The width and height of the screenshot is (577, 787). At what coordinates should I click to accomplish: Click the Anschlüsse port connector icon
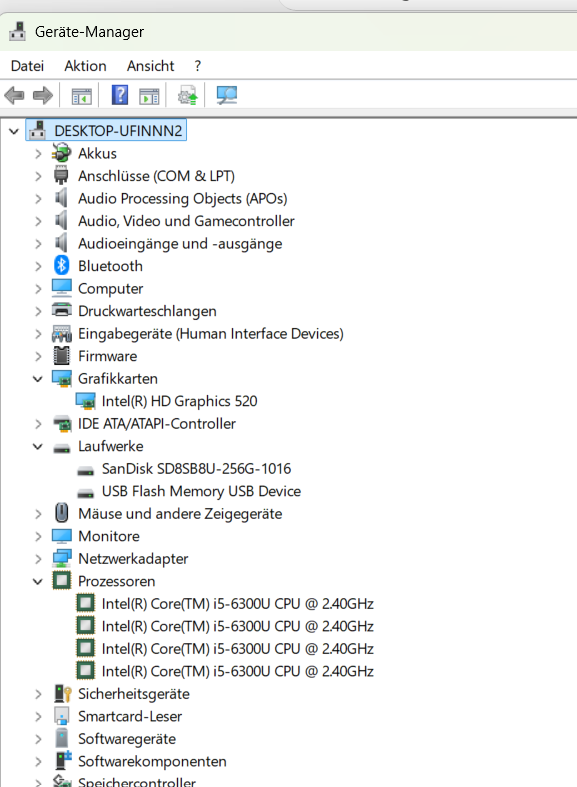(x=61, y=176)
